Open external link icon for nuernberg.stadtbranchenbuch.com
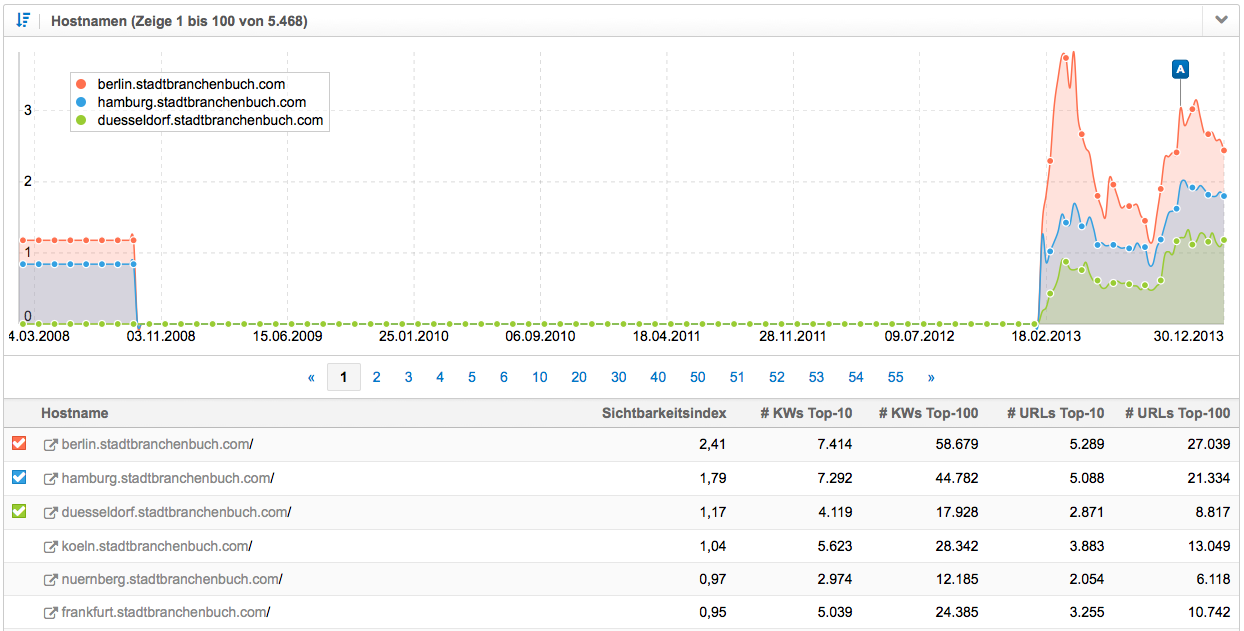 pyautogui.click(x=50, y=580)
